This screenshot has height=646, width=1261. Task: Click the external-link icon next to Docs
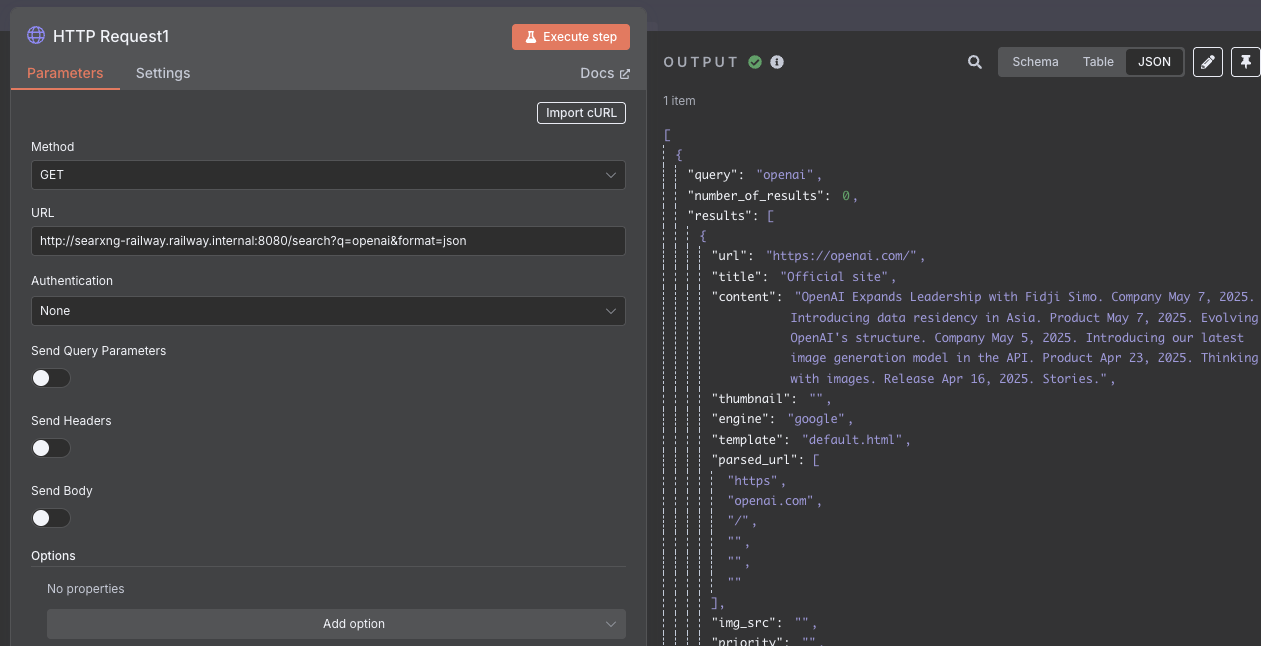pyautogui.click(x=626, y=72)
